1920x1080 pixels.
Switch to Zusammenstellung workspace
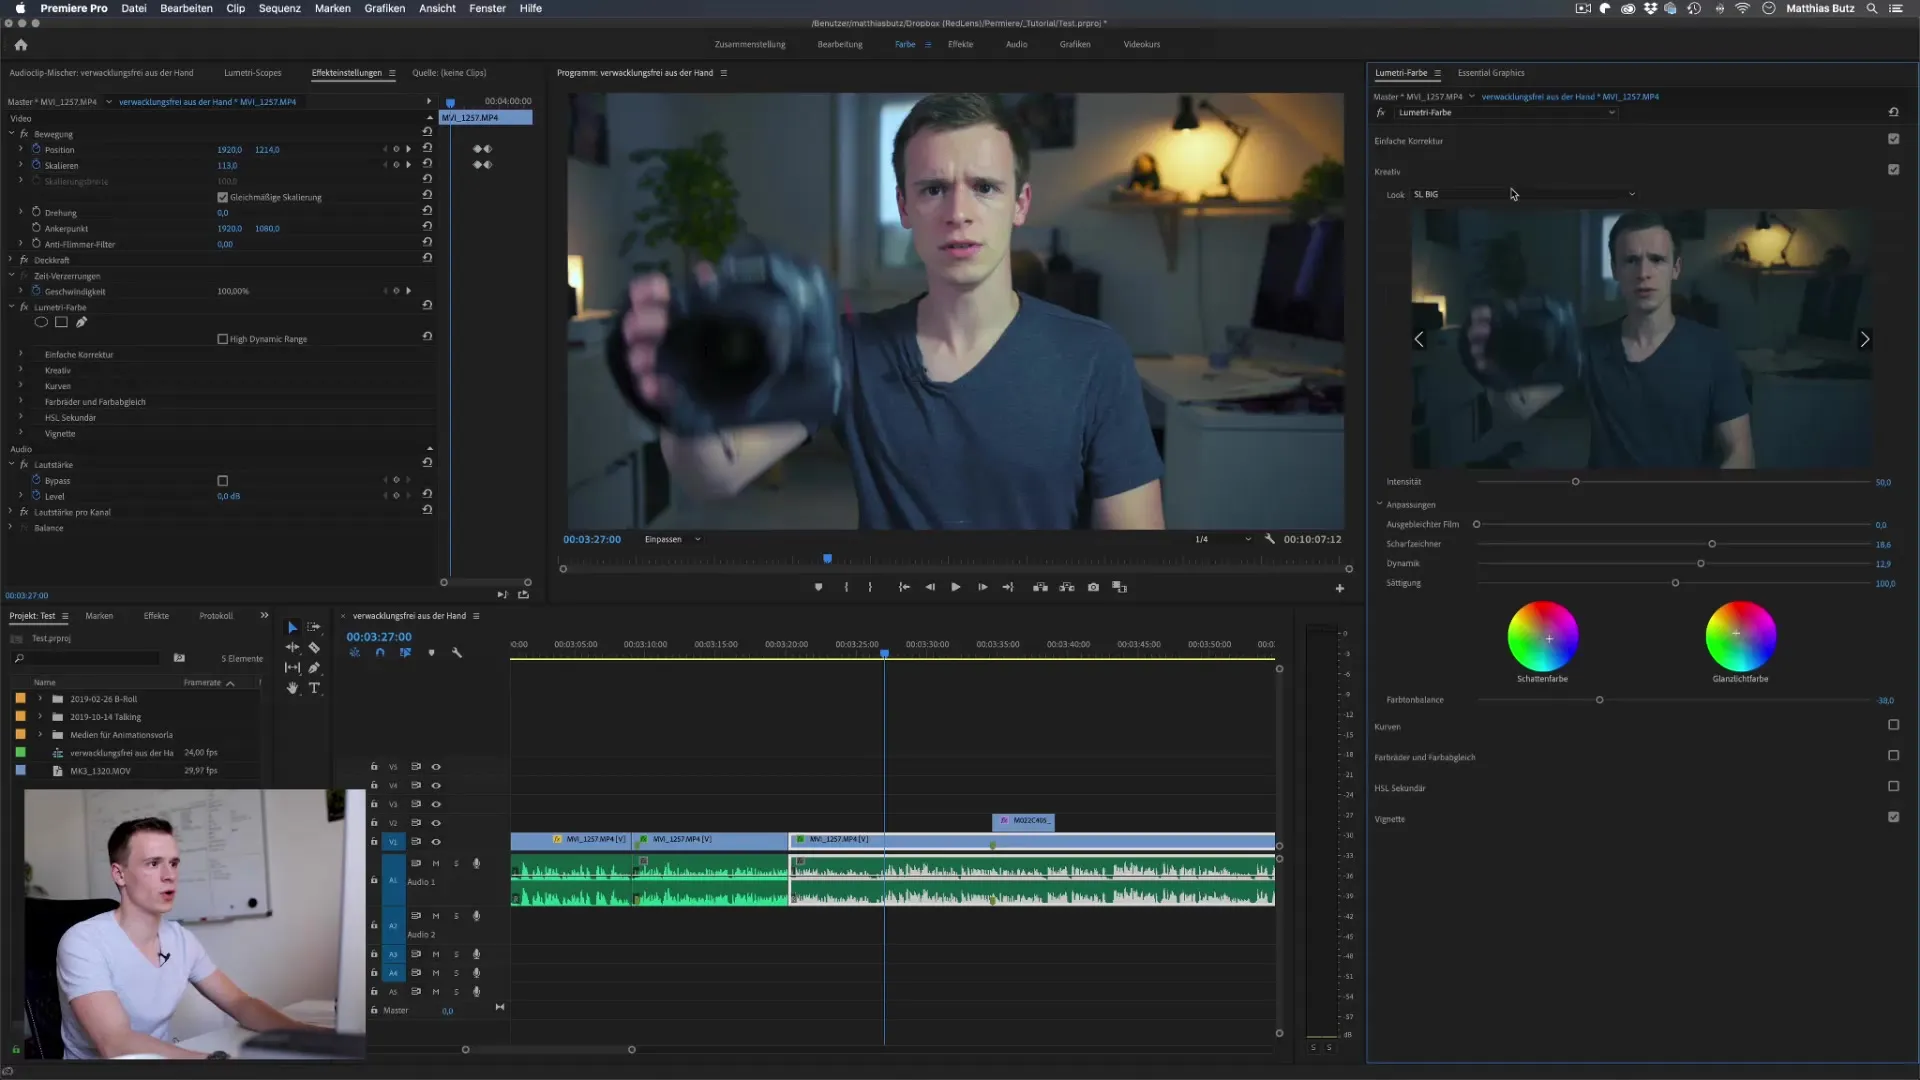tap(750, 44)
